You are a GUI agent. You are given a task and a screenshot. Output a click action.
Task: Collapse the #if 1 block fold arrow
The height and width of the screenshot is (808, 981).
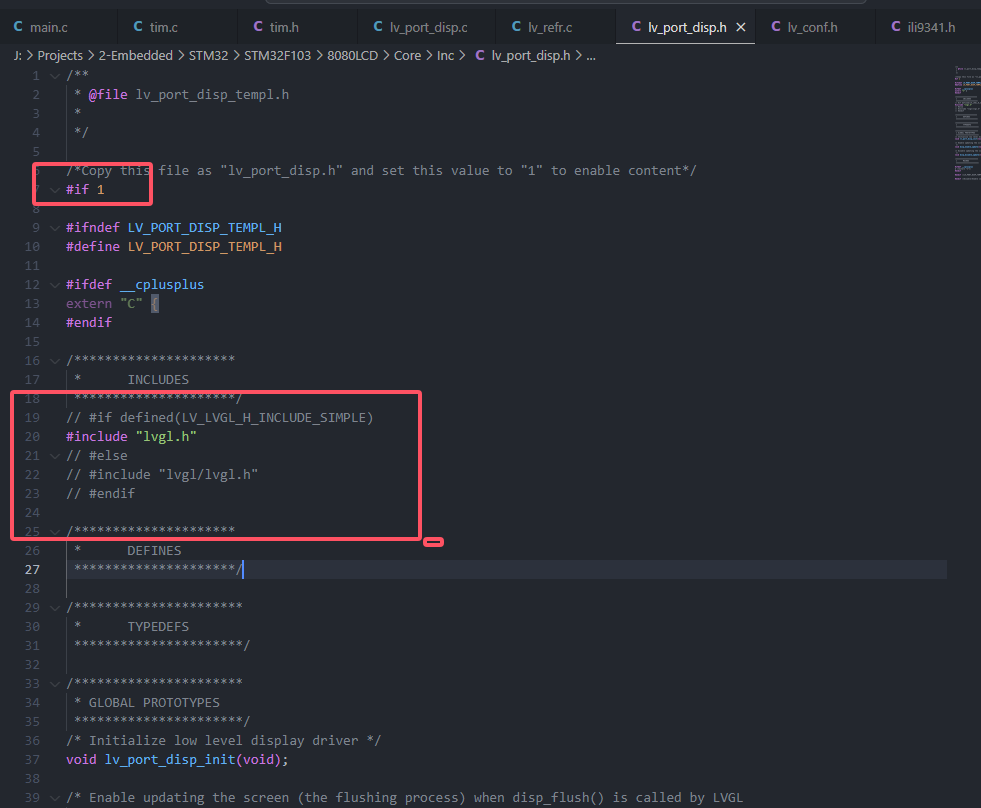coord(55,190)
